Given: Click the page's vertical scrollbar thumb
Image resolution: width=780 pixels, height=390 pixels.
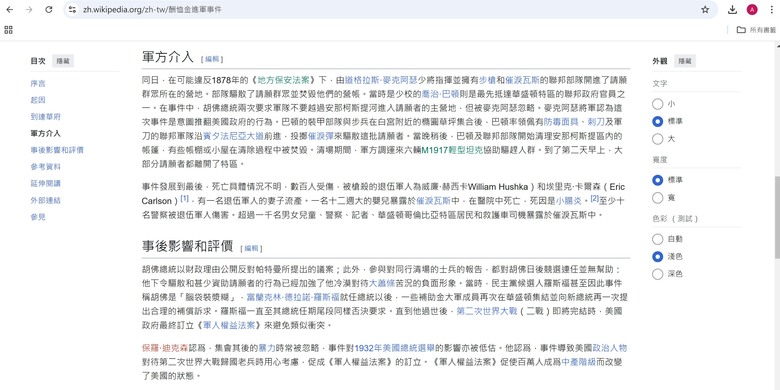Looking at the screenshot, I should [777, 217].
